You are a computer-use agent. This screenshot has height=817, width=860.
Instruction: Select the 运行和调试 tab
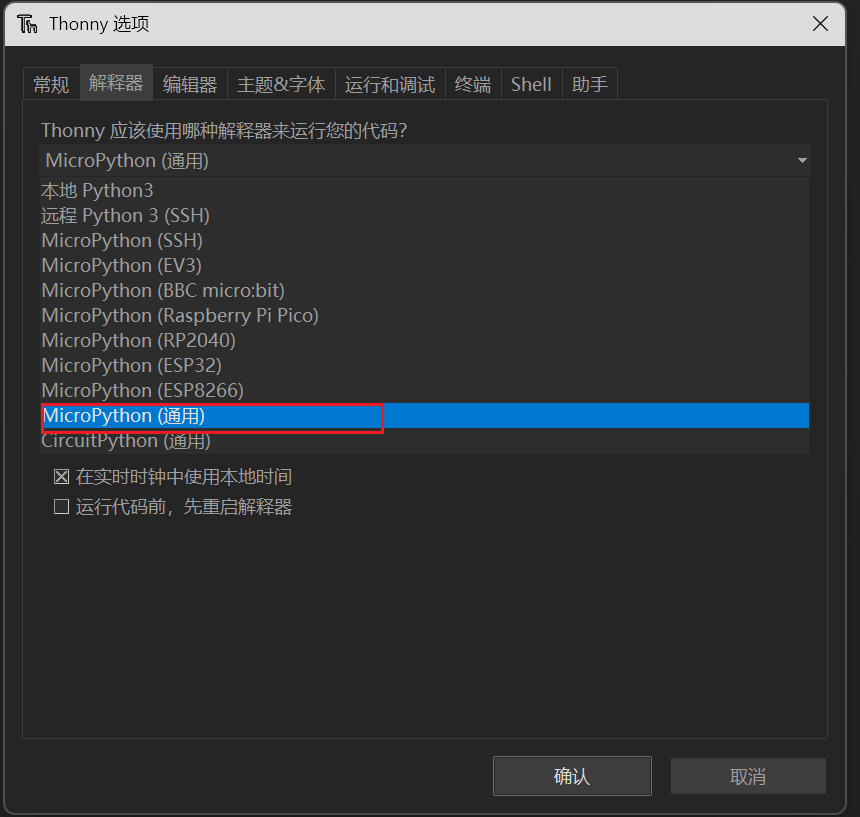390,84
